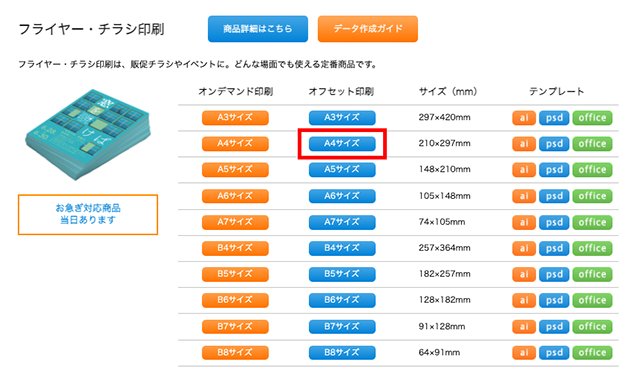Screen dimensions: 640x385
Task: Select offset printing B4サイズ button
Action: (342, 248)
